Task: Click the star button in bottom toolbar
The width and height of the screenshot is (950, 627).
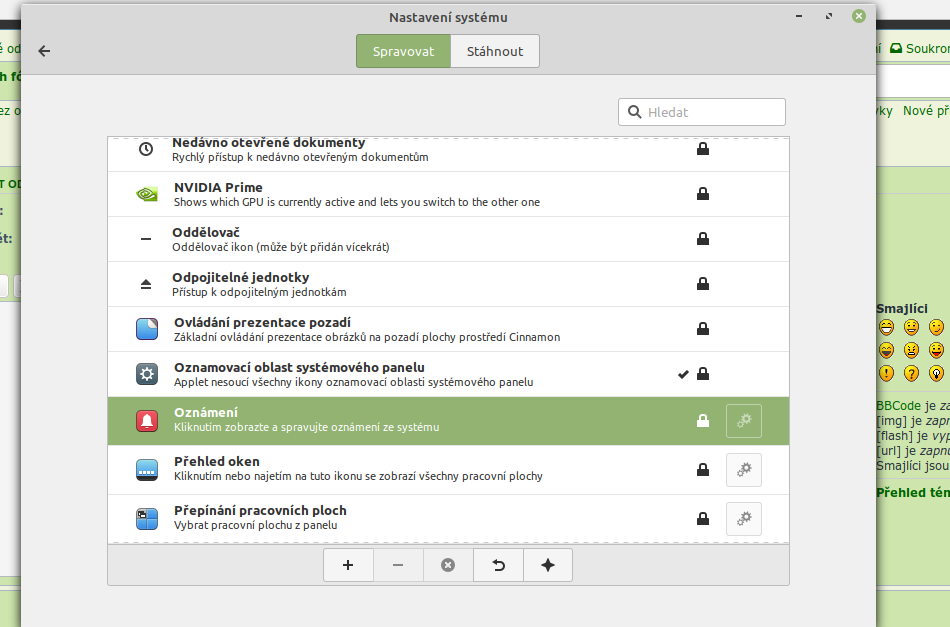Action: pos(548,565)
